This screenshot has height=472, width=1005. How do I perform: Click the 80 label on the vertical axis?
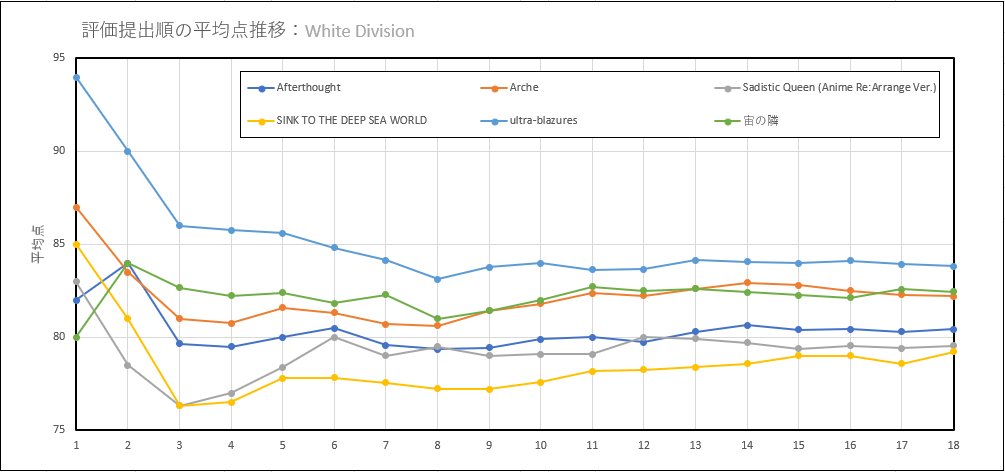59,337
